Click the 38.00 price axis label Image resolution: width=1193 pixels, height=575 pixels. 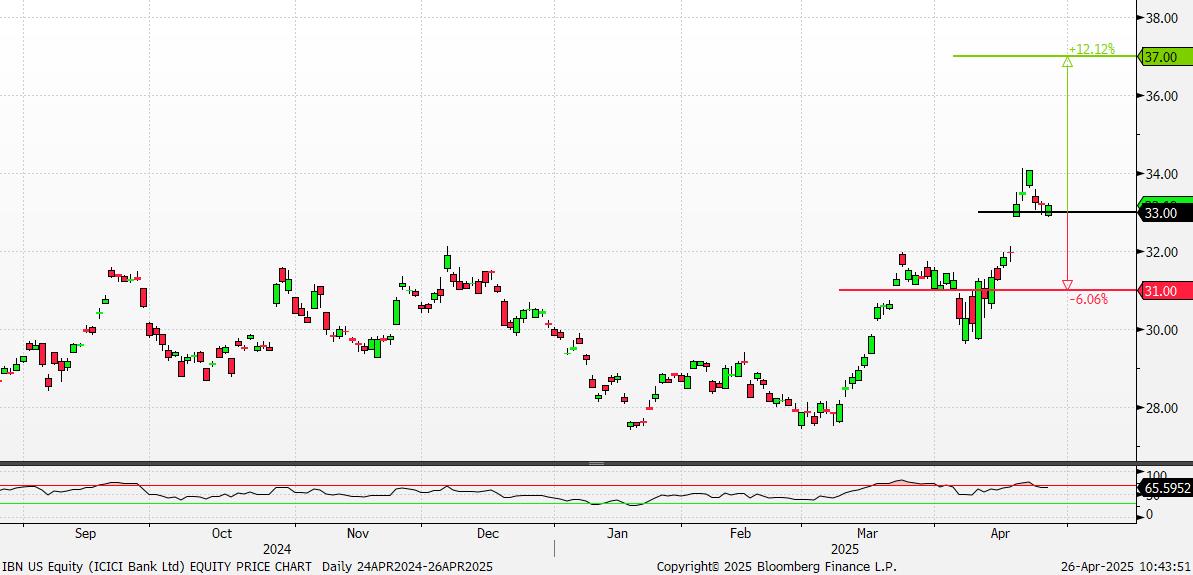tap(1160, 18)
